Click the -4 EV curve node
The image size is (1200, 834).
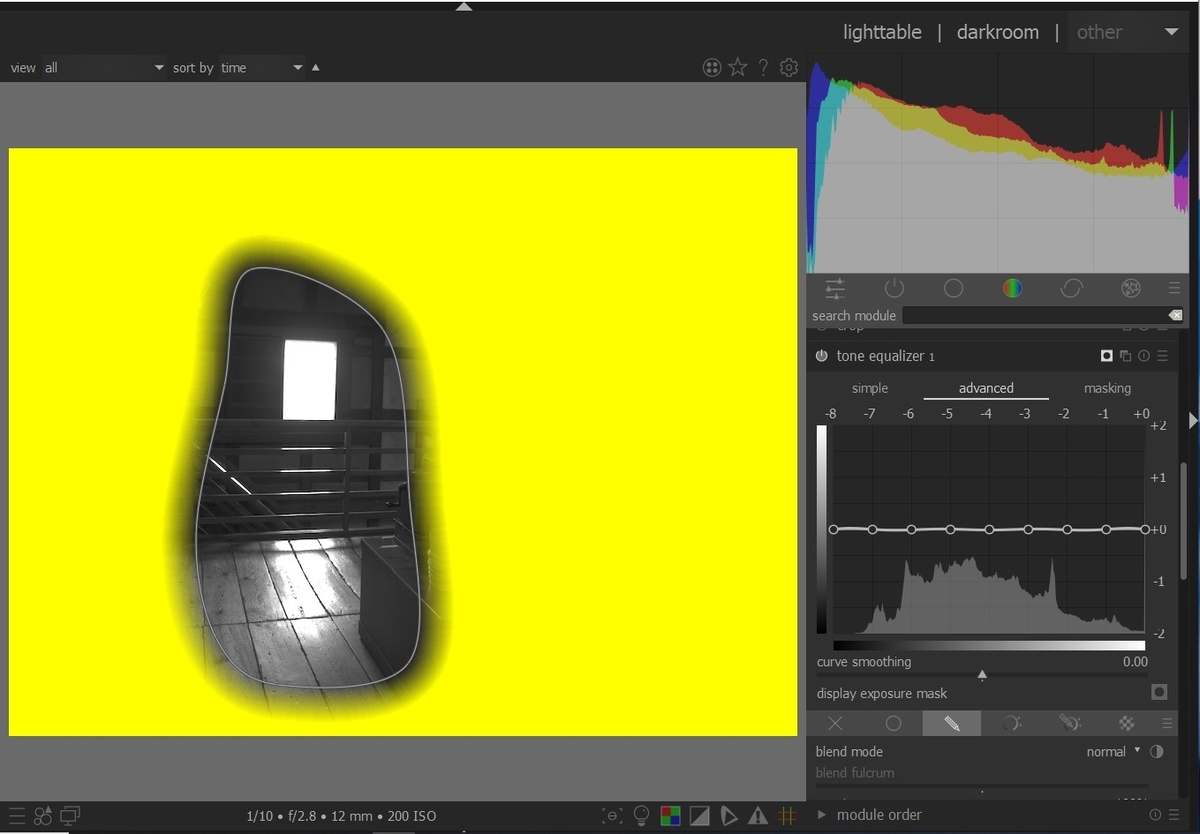click(989, 529)
